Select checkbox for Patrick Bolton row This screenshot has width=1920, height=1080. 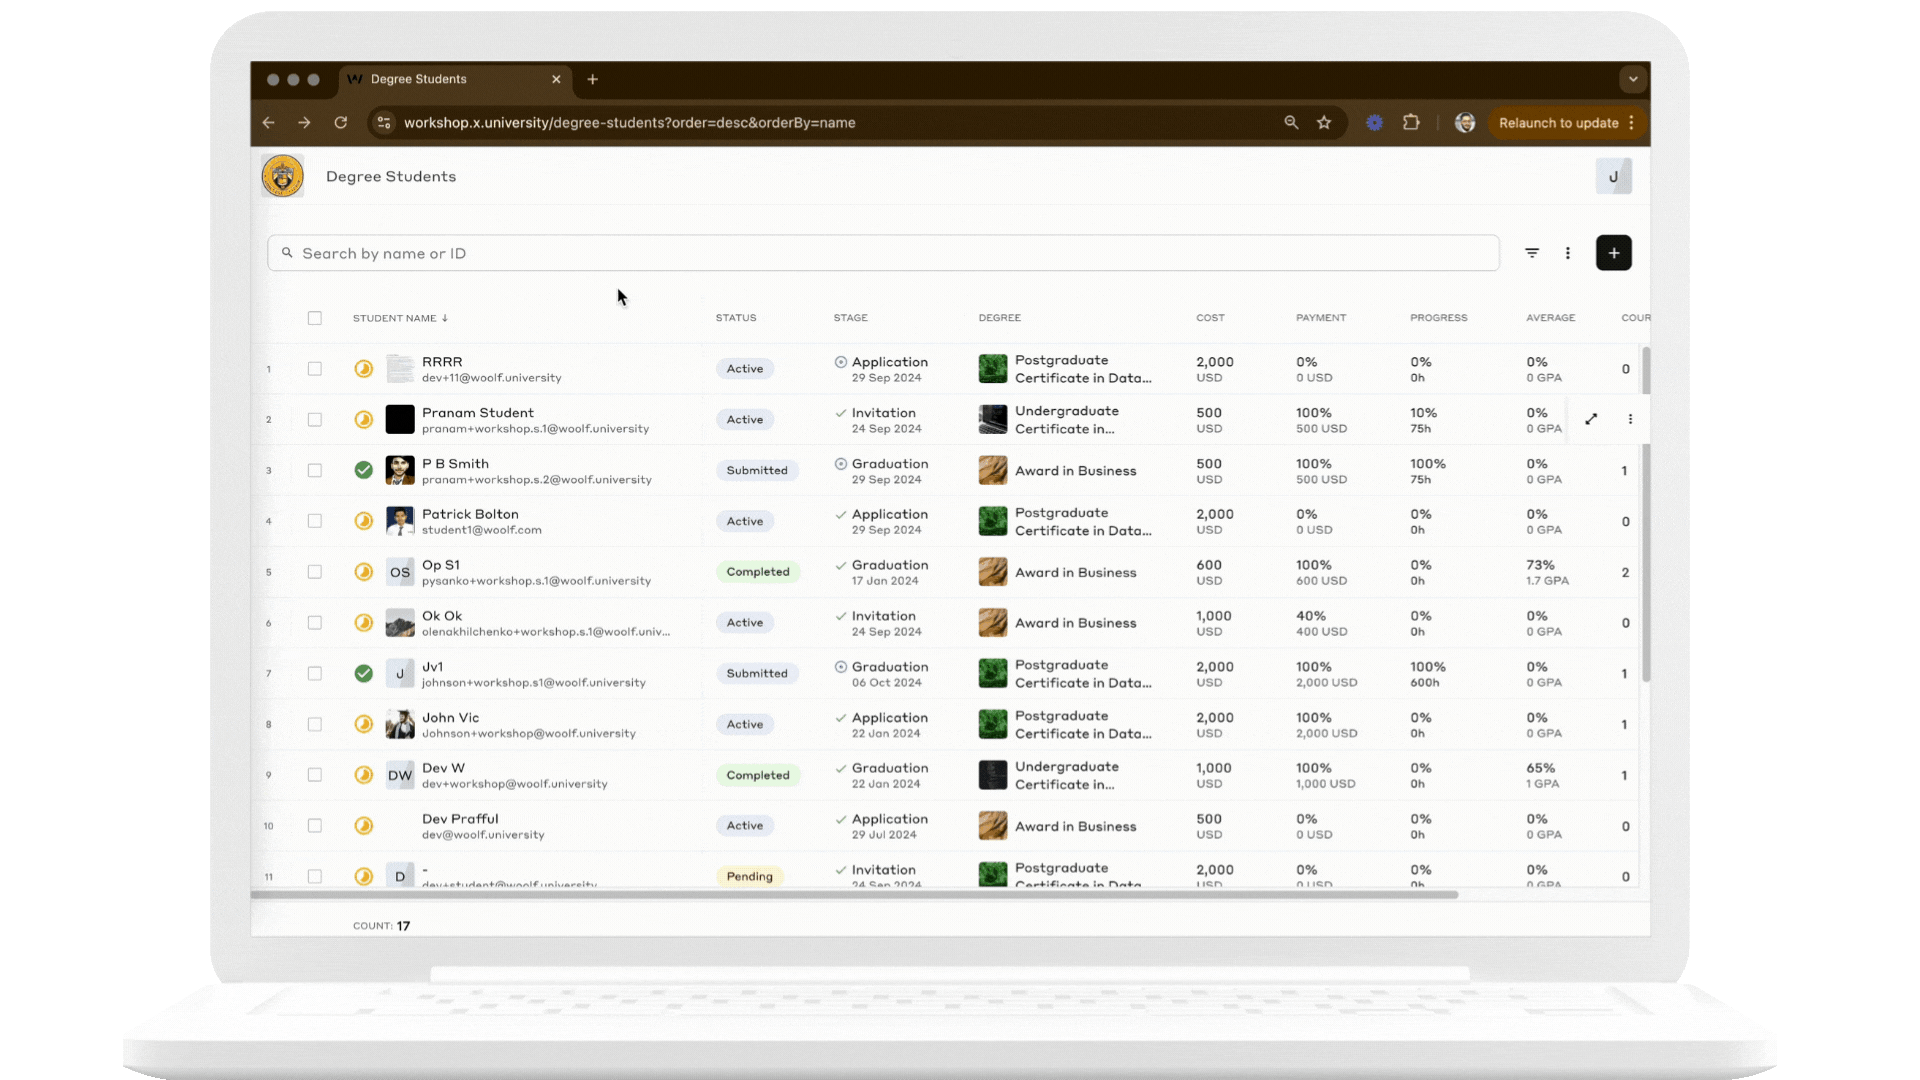(x=314, y=521)
